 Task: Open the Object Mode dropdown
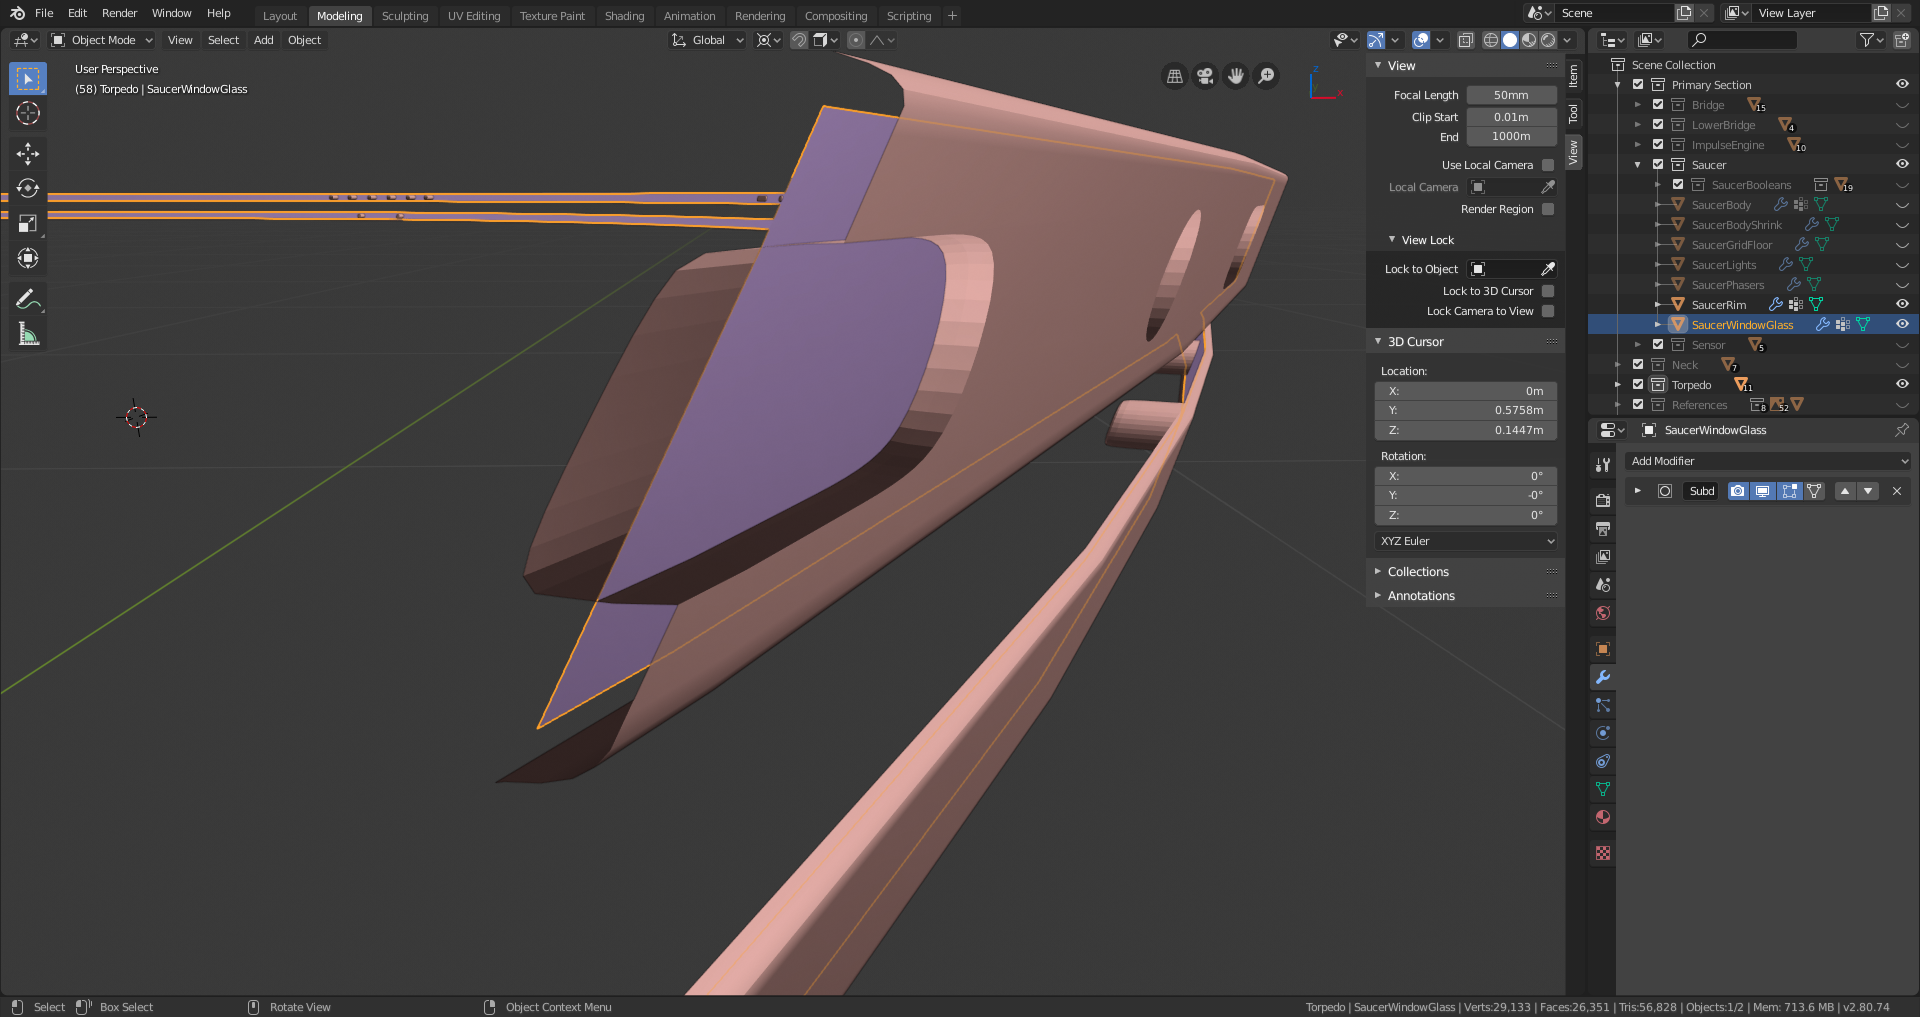point(102,40)
